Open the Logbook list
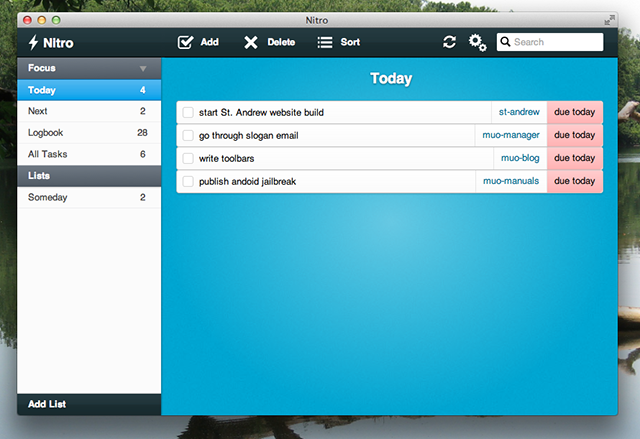Screen dimensions: 640x439 tap(89, 133)
